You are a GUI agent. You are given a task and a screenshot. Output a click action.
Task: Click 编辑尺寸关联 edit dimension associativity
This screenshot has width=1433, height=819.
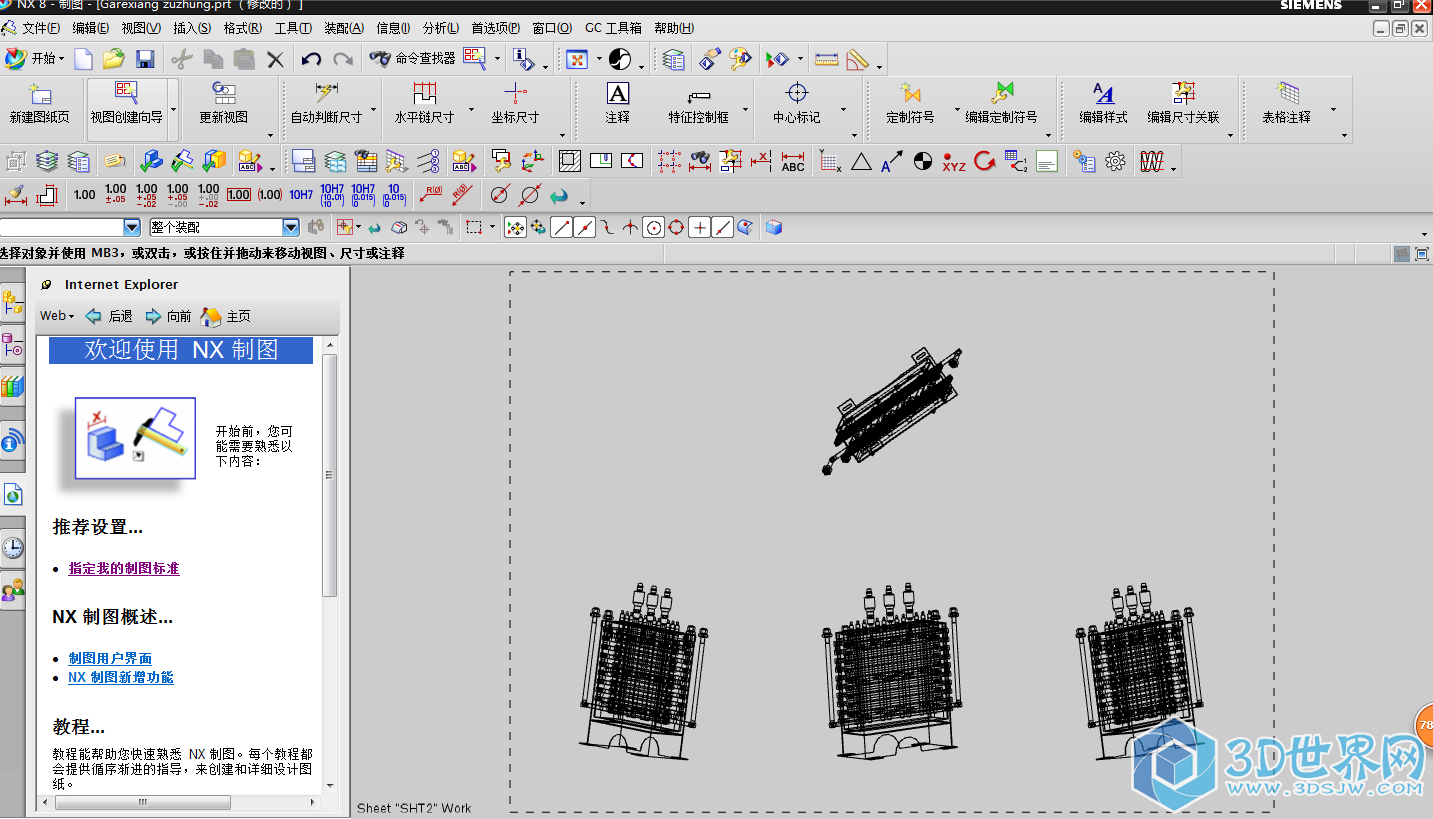tap(1184, 104)
